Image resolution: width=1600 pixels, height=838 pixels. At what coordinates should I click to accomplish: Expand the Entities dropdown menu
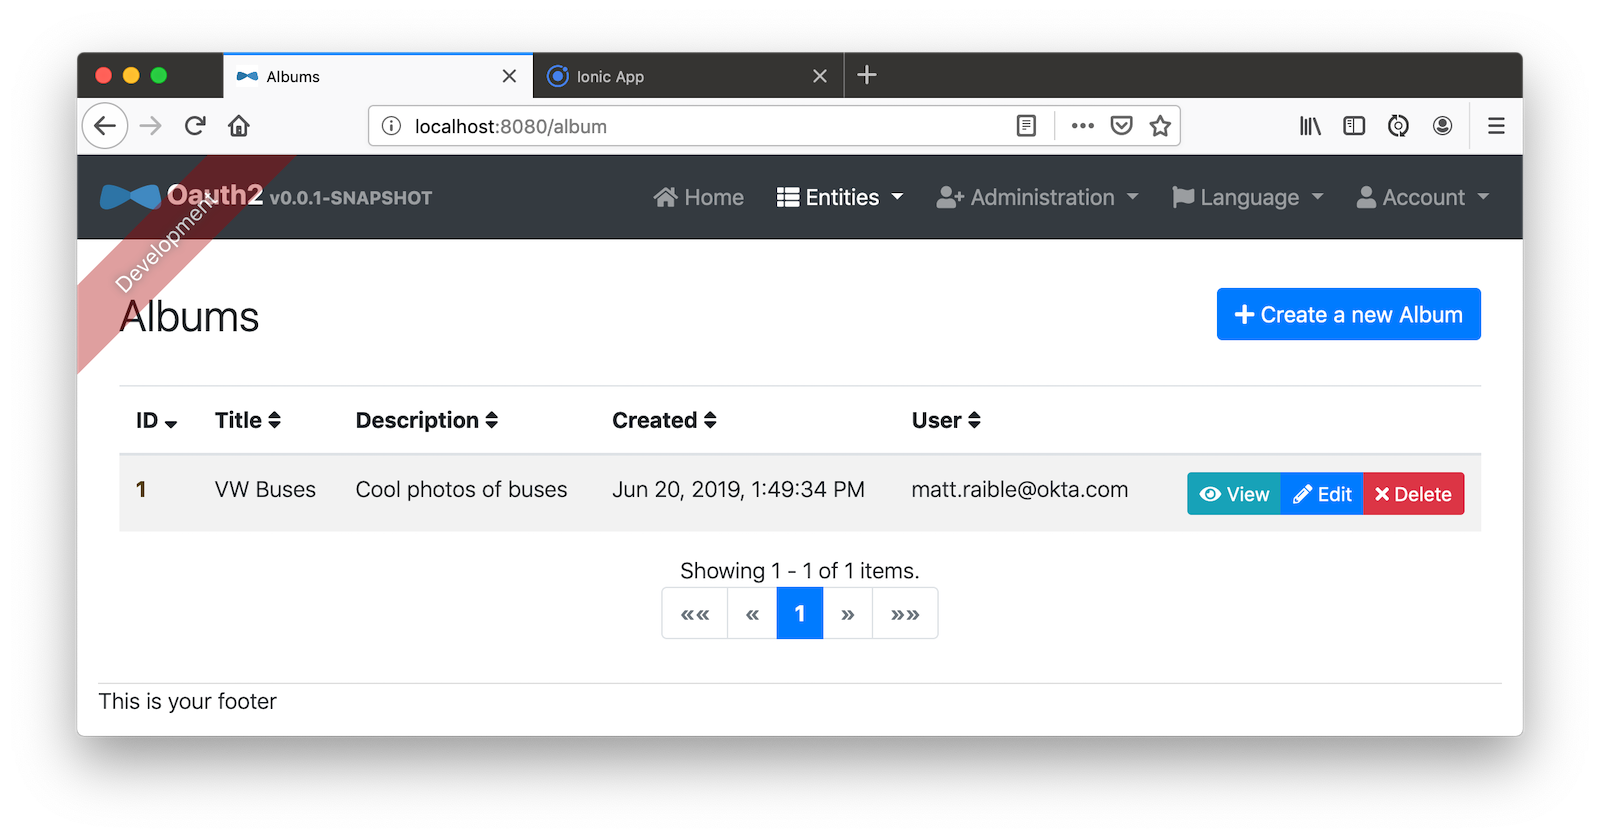840,198
